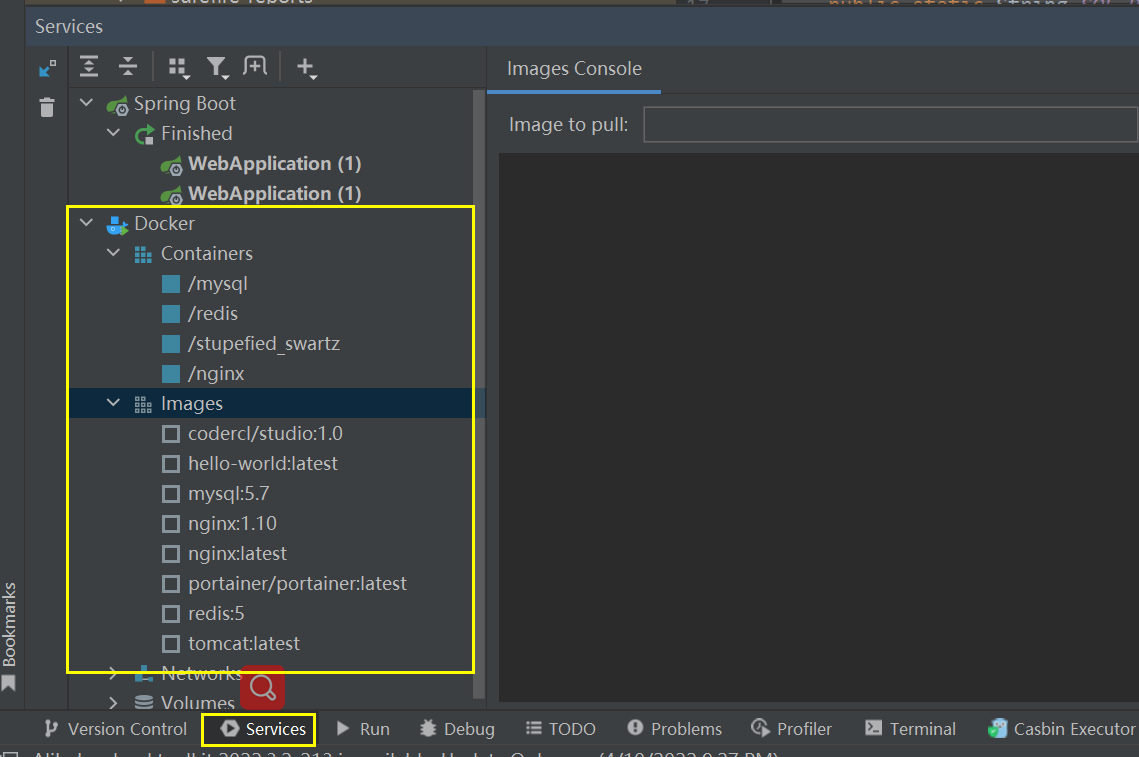Collapse the Finished tree node
The image size is (1139, 757).
[x=113, y=132]
